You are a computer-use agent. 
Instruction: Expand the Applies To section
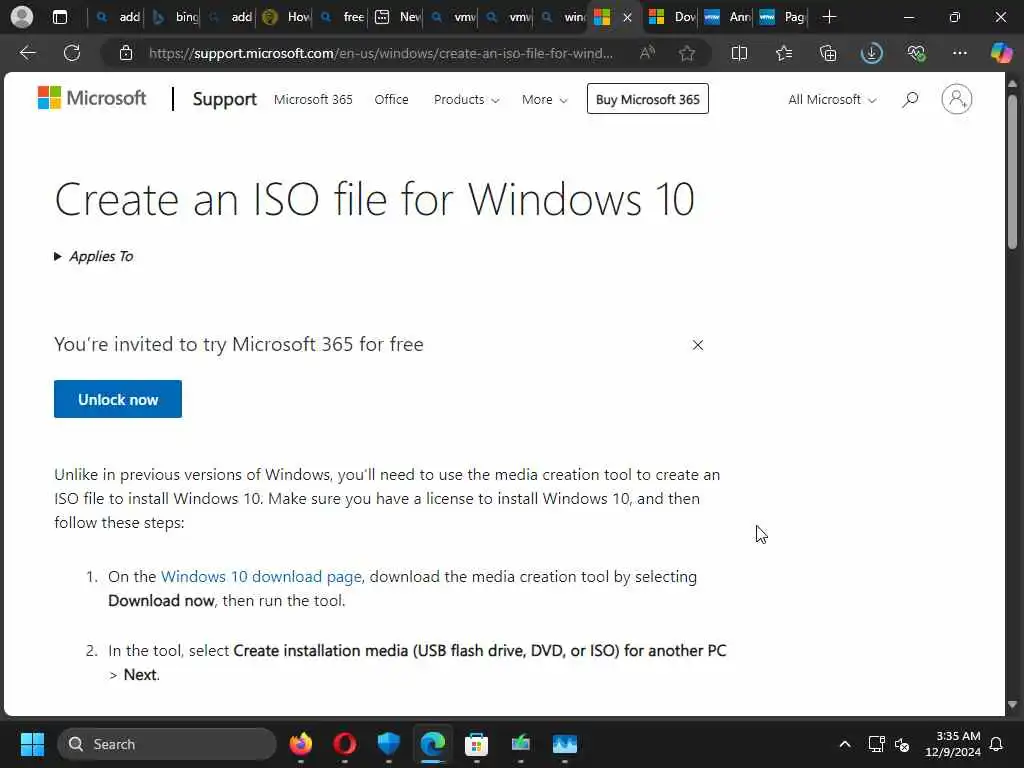pos(93,257)
